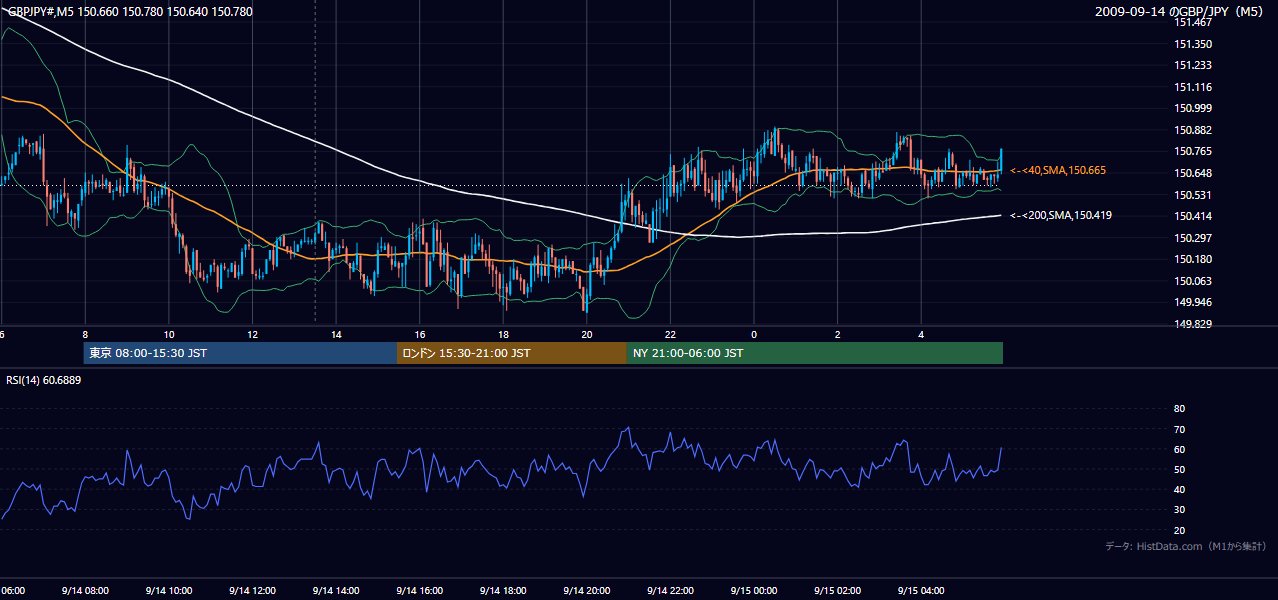1278x600 pixels.
Task: Click the 9/14 16:00 time axis label
Action: coord(419,590)
